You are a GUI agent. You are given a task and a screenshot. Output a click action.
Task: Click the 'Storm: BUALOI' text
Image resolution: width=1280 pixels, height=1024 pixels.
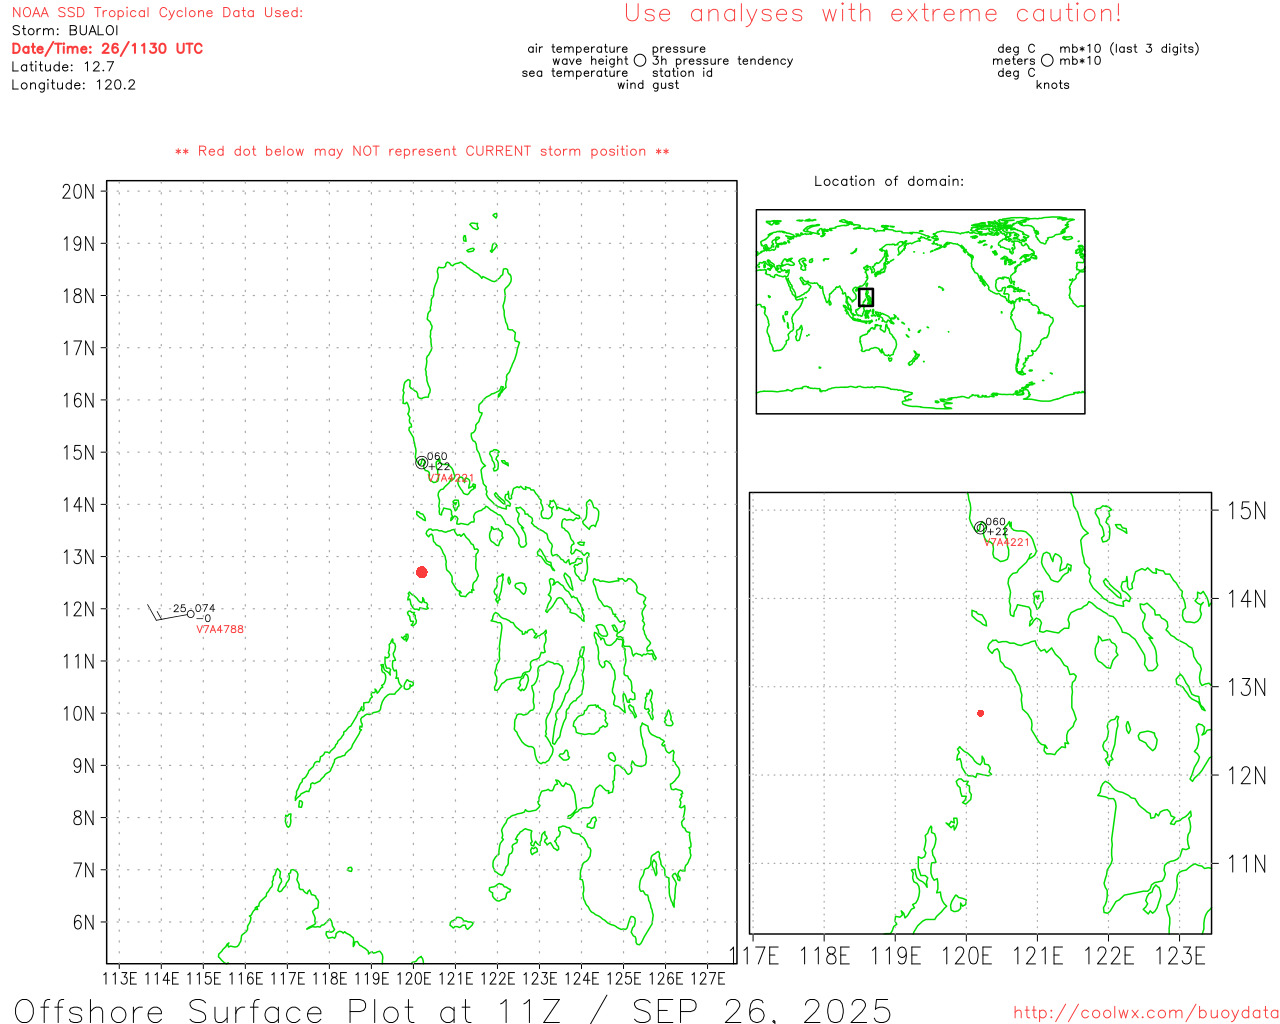click(x=65, y=31)
